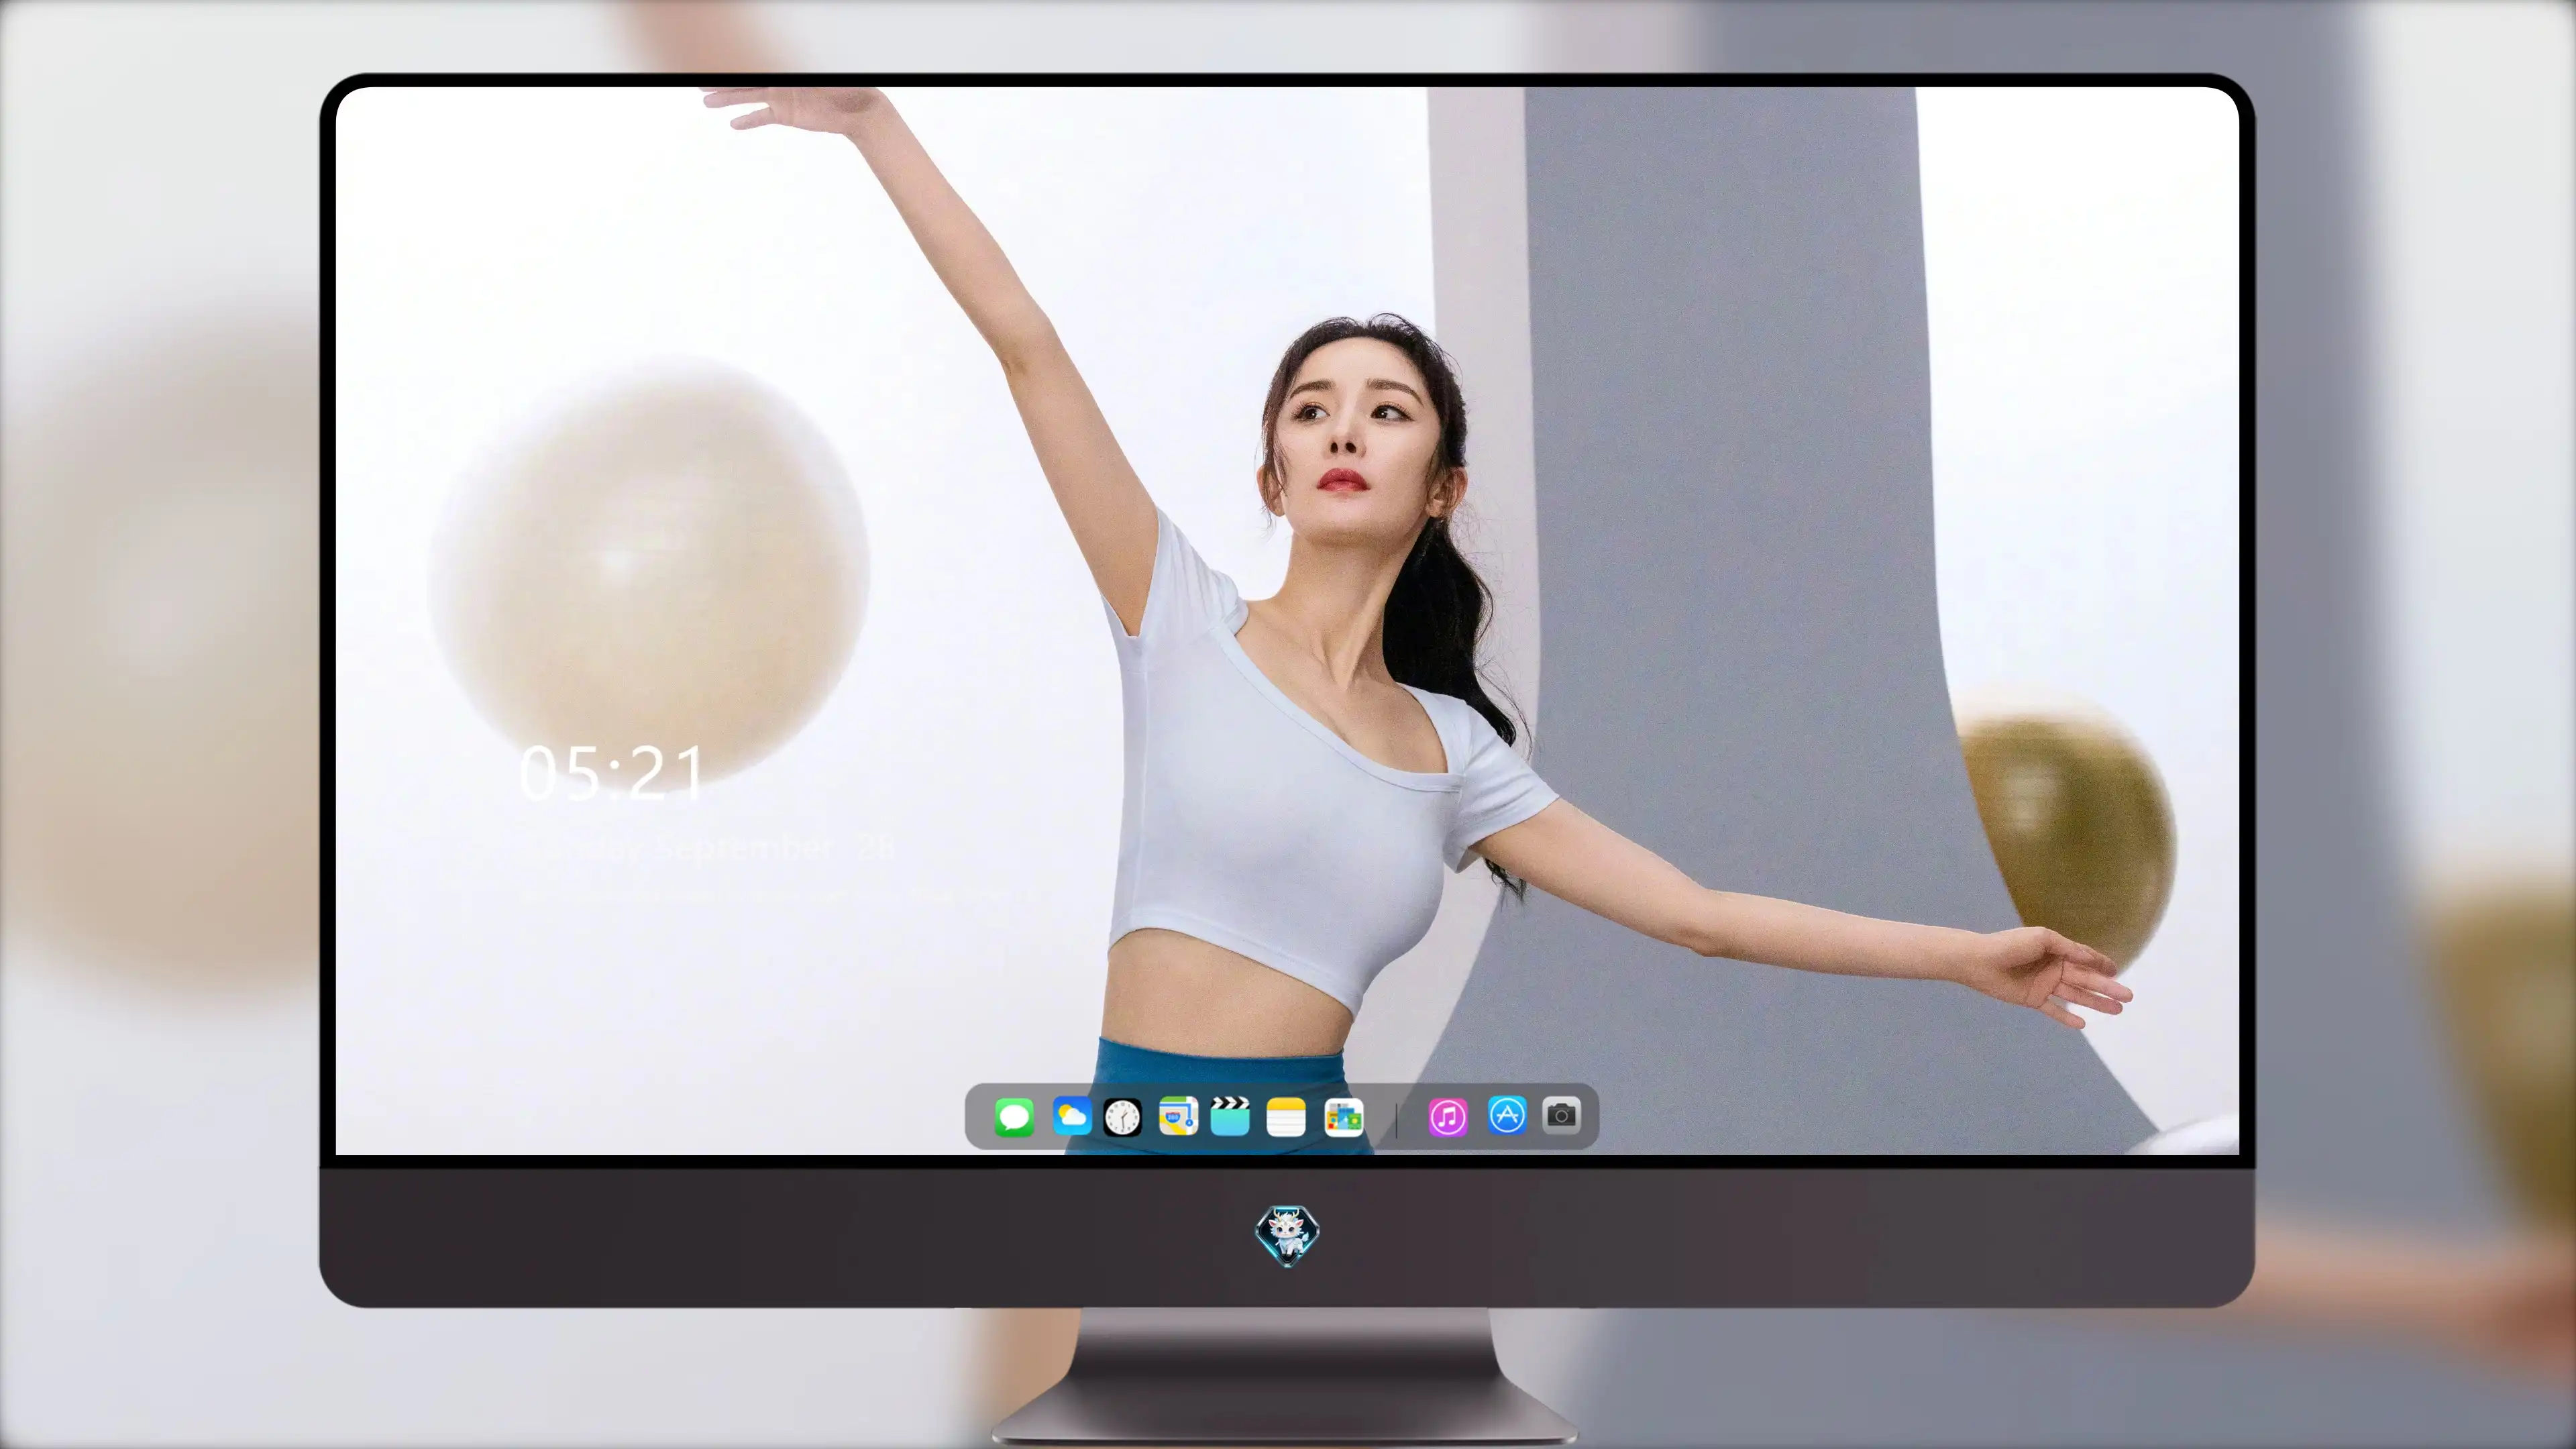The height and width of the screenshot is (1449, 2576).
Task: Open the Clock app in the dock
Action: (x=1122, y=1117)
